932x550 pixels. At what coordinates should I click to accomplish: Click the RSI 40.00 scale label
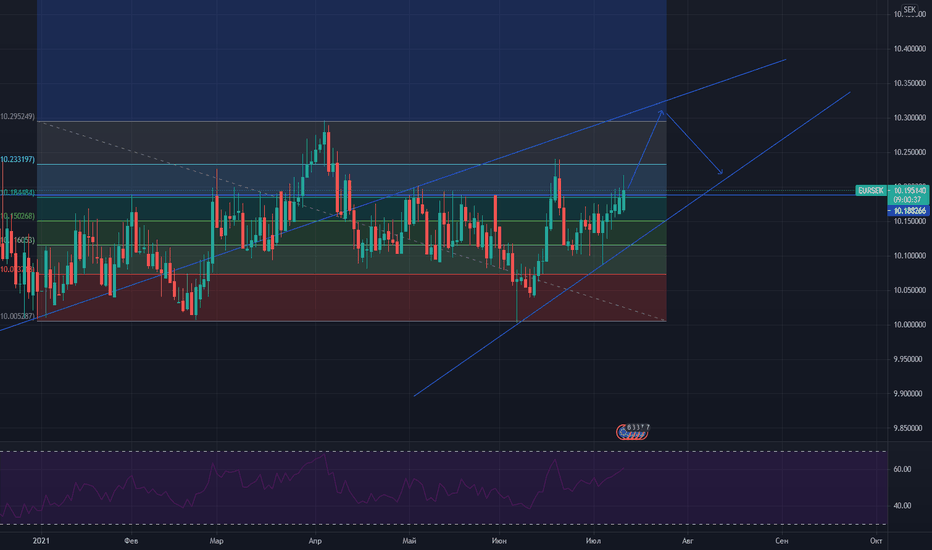902,506
